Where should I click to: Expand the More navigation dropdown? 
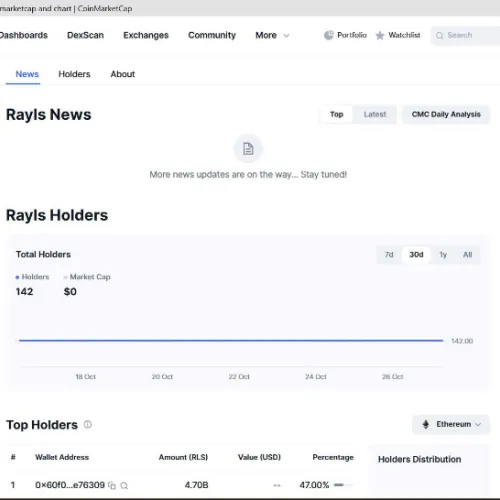[272, 35]
